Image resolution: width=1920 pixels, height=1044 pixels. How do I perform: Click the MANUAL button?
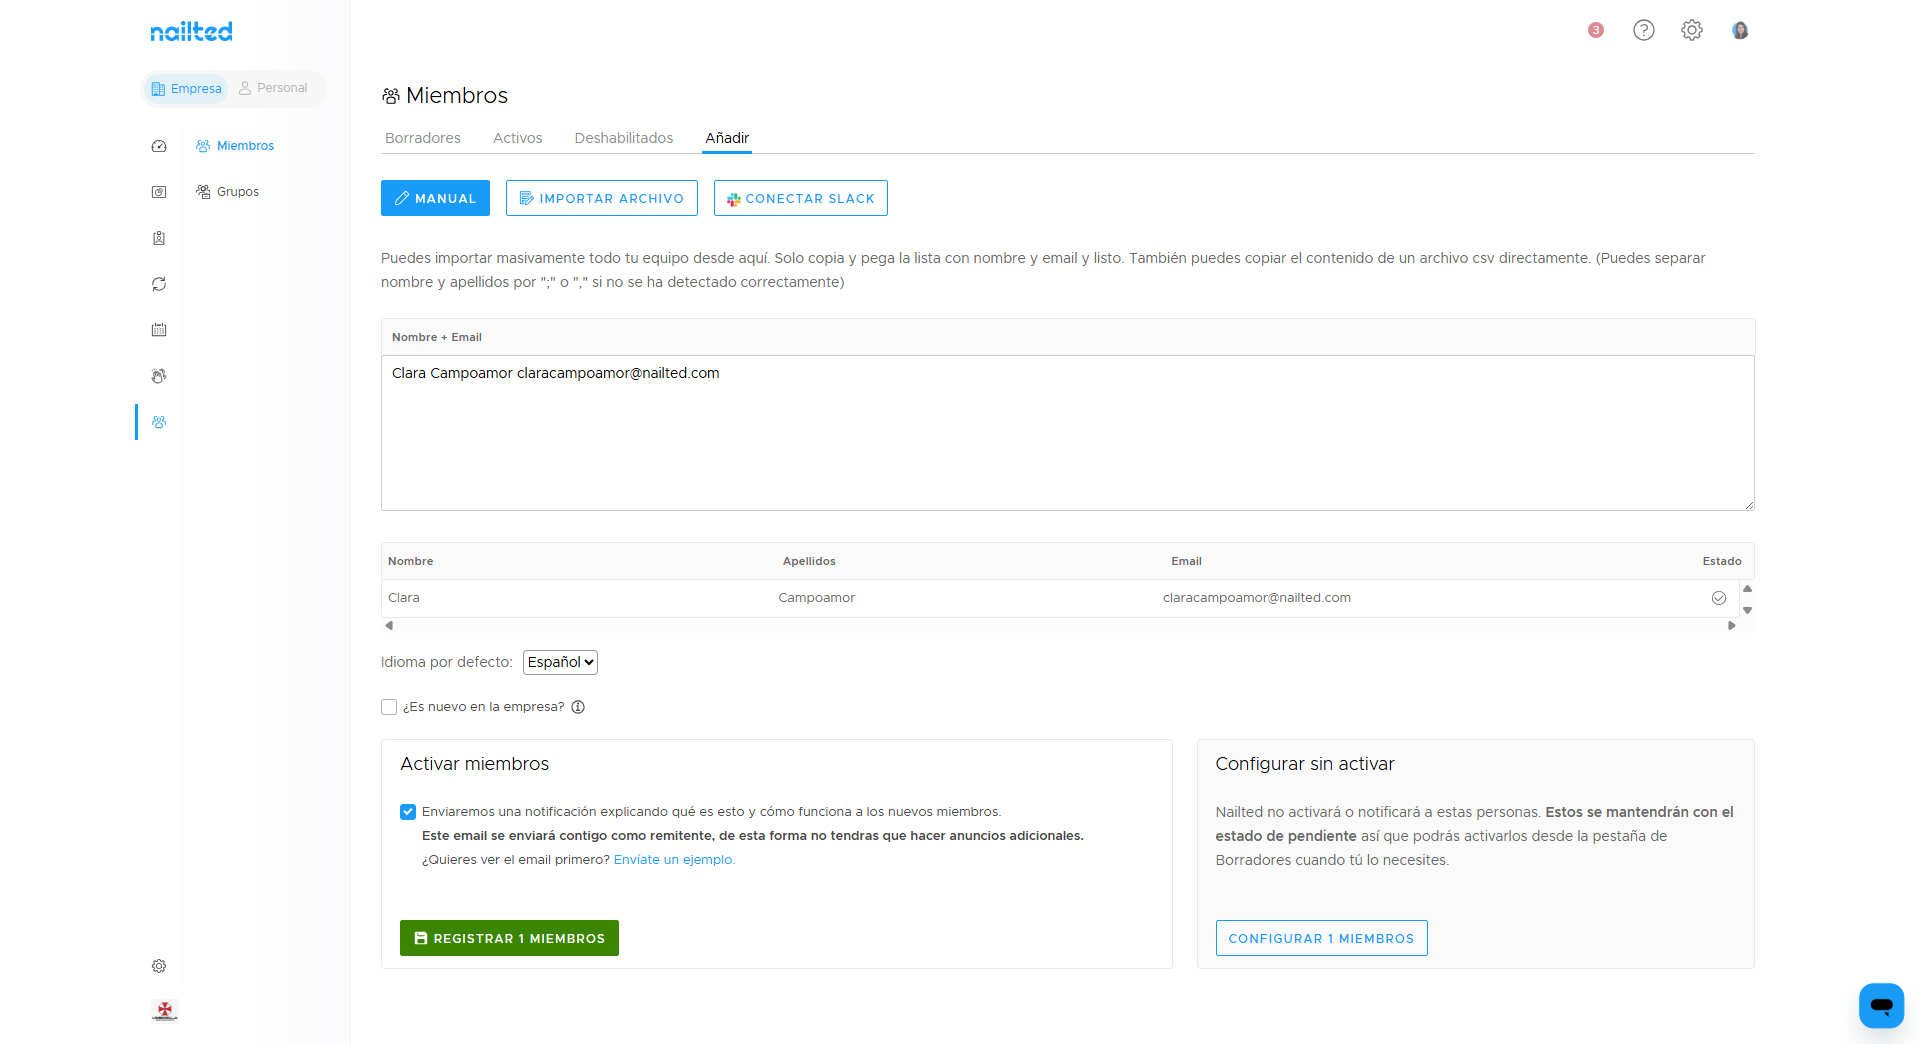435,198
